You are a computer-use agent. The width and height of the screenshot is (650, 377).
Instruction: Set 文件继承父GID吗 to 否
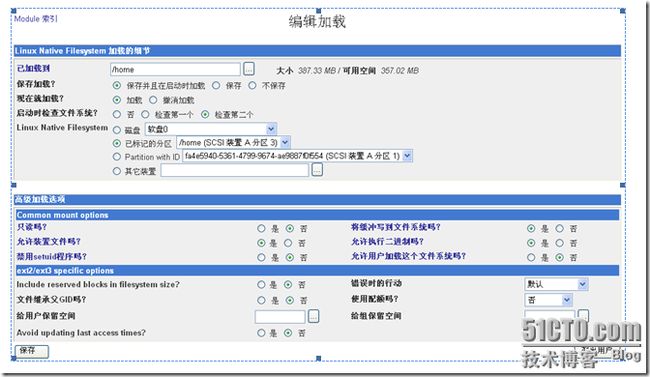point(290,300)
